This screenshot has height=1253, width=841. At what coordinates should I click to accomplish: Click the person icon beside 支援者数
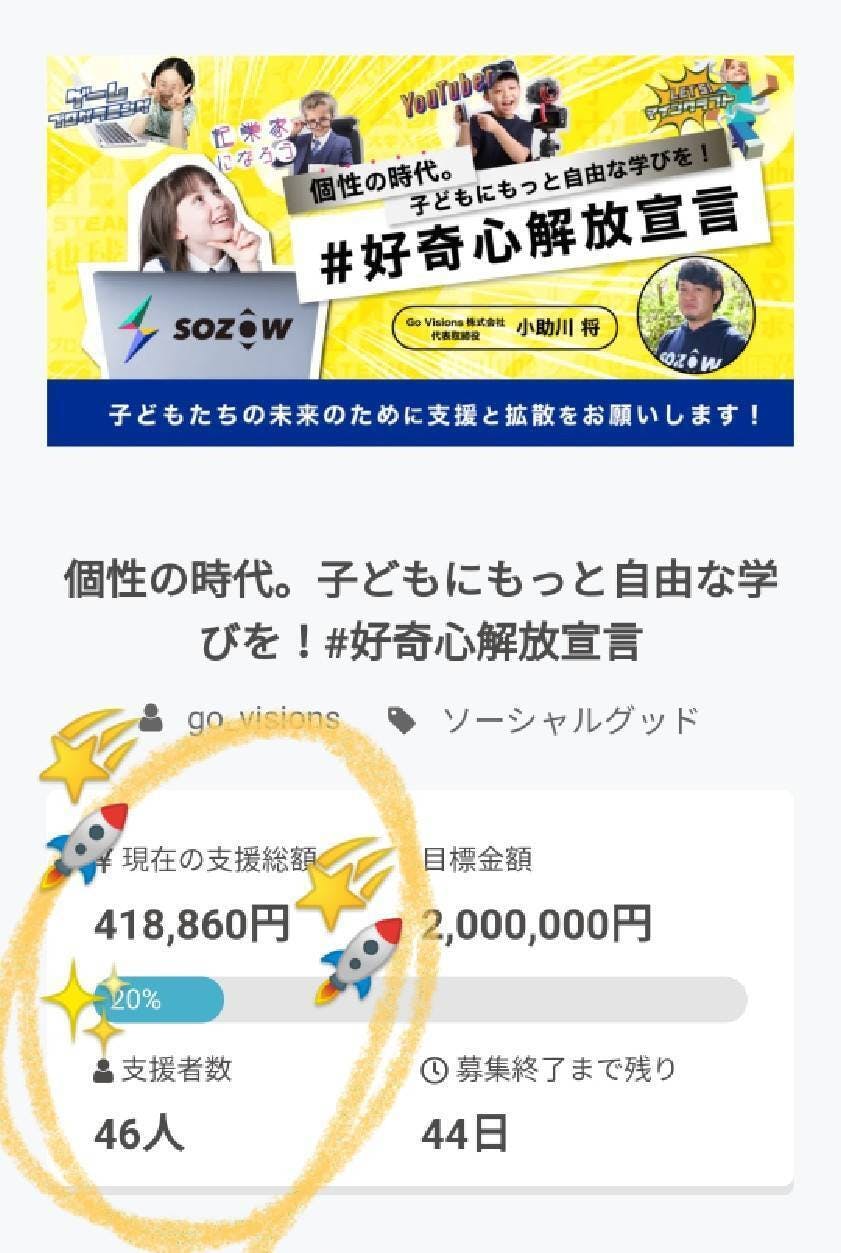(103, 1072)
